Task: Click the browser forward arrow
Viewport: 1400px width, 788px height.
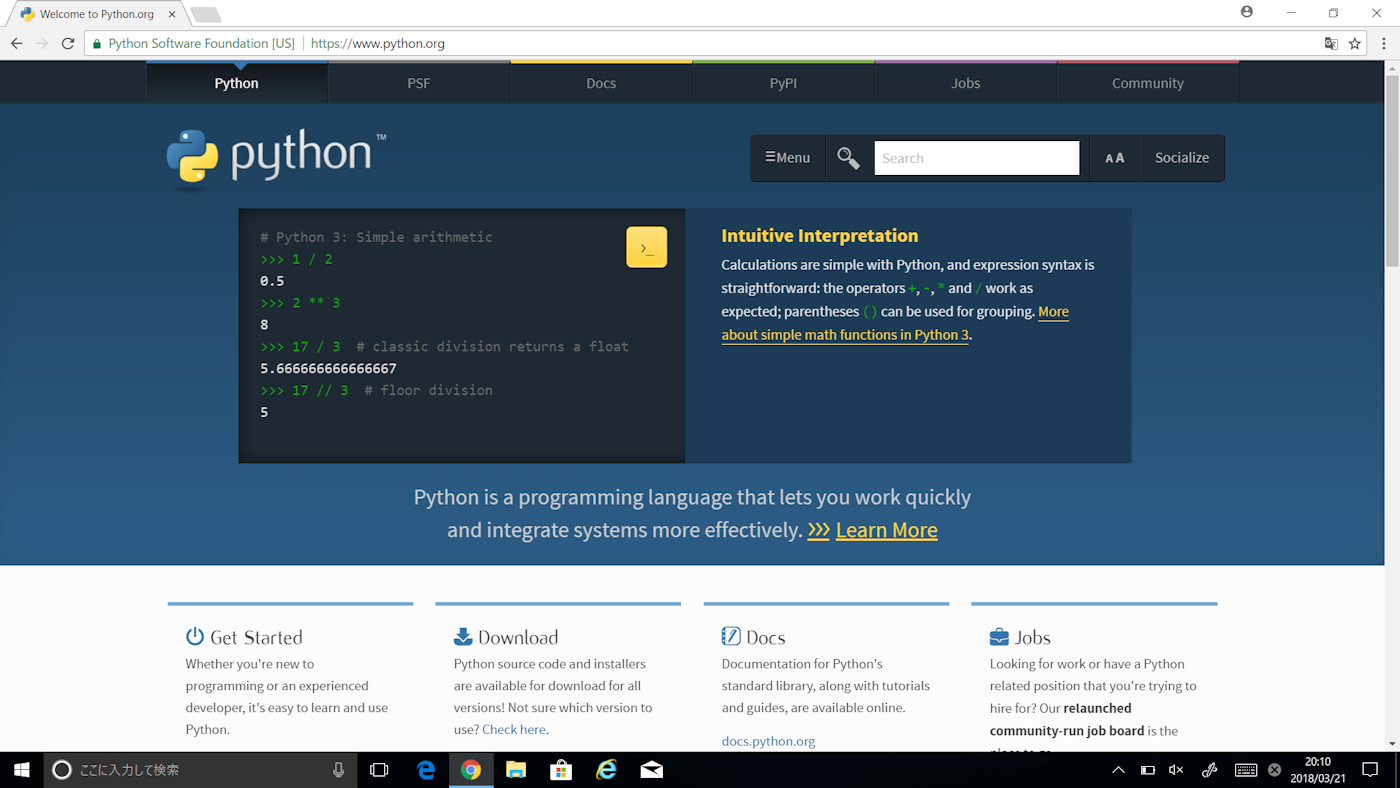Action: point(42,44)
